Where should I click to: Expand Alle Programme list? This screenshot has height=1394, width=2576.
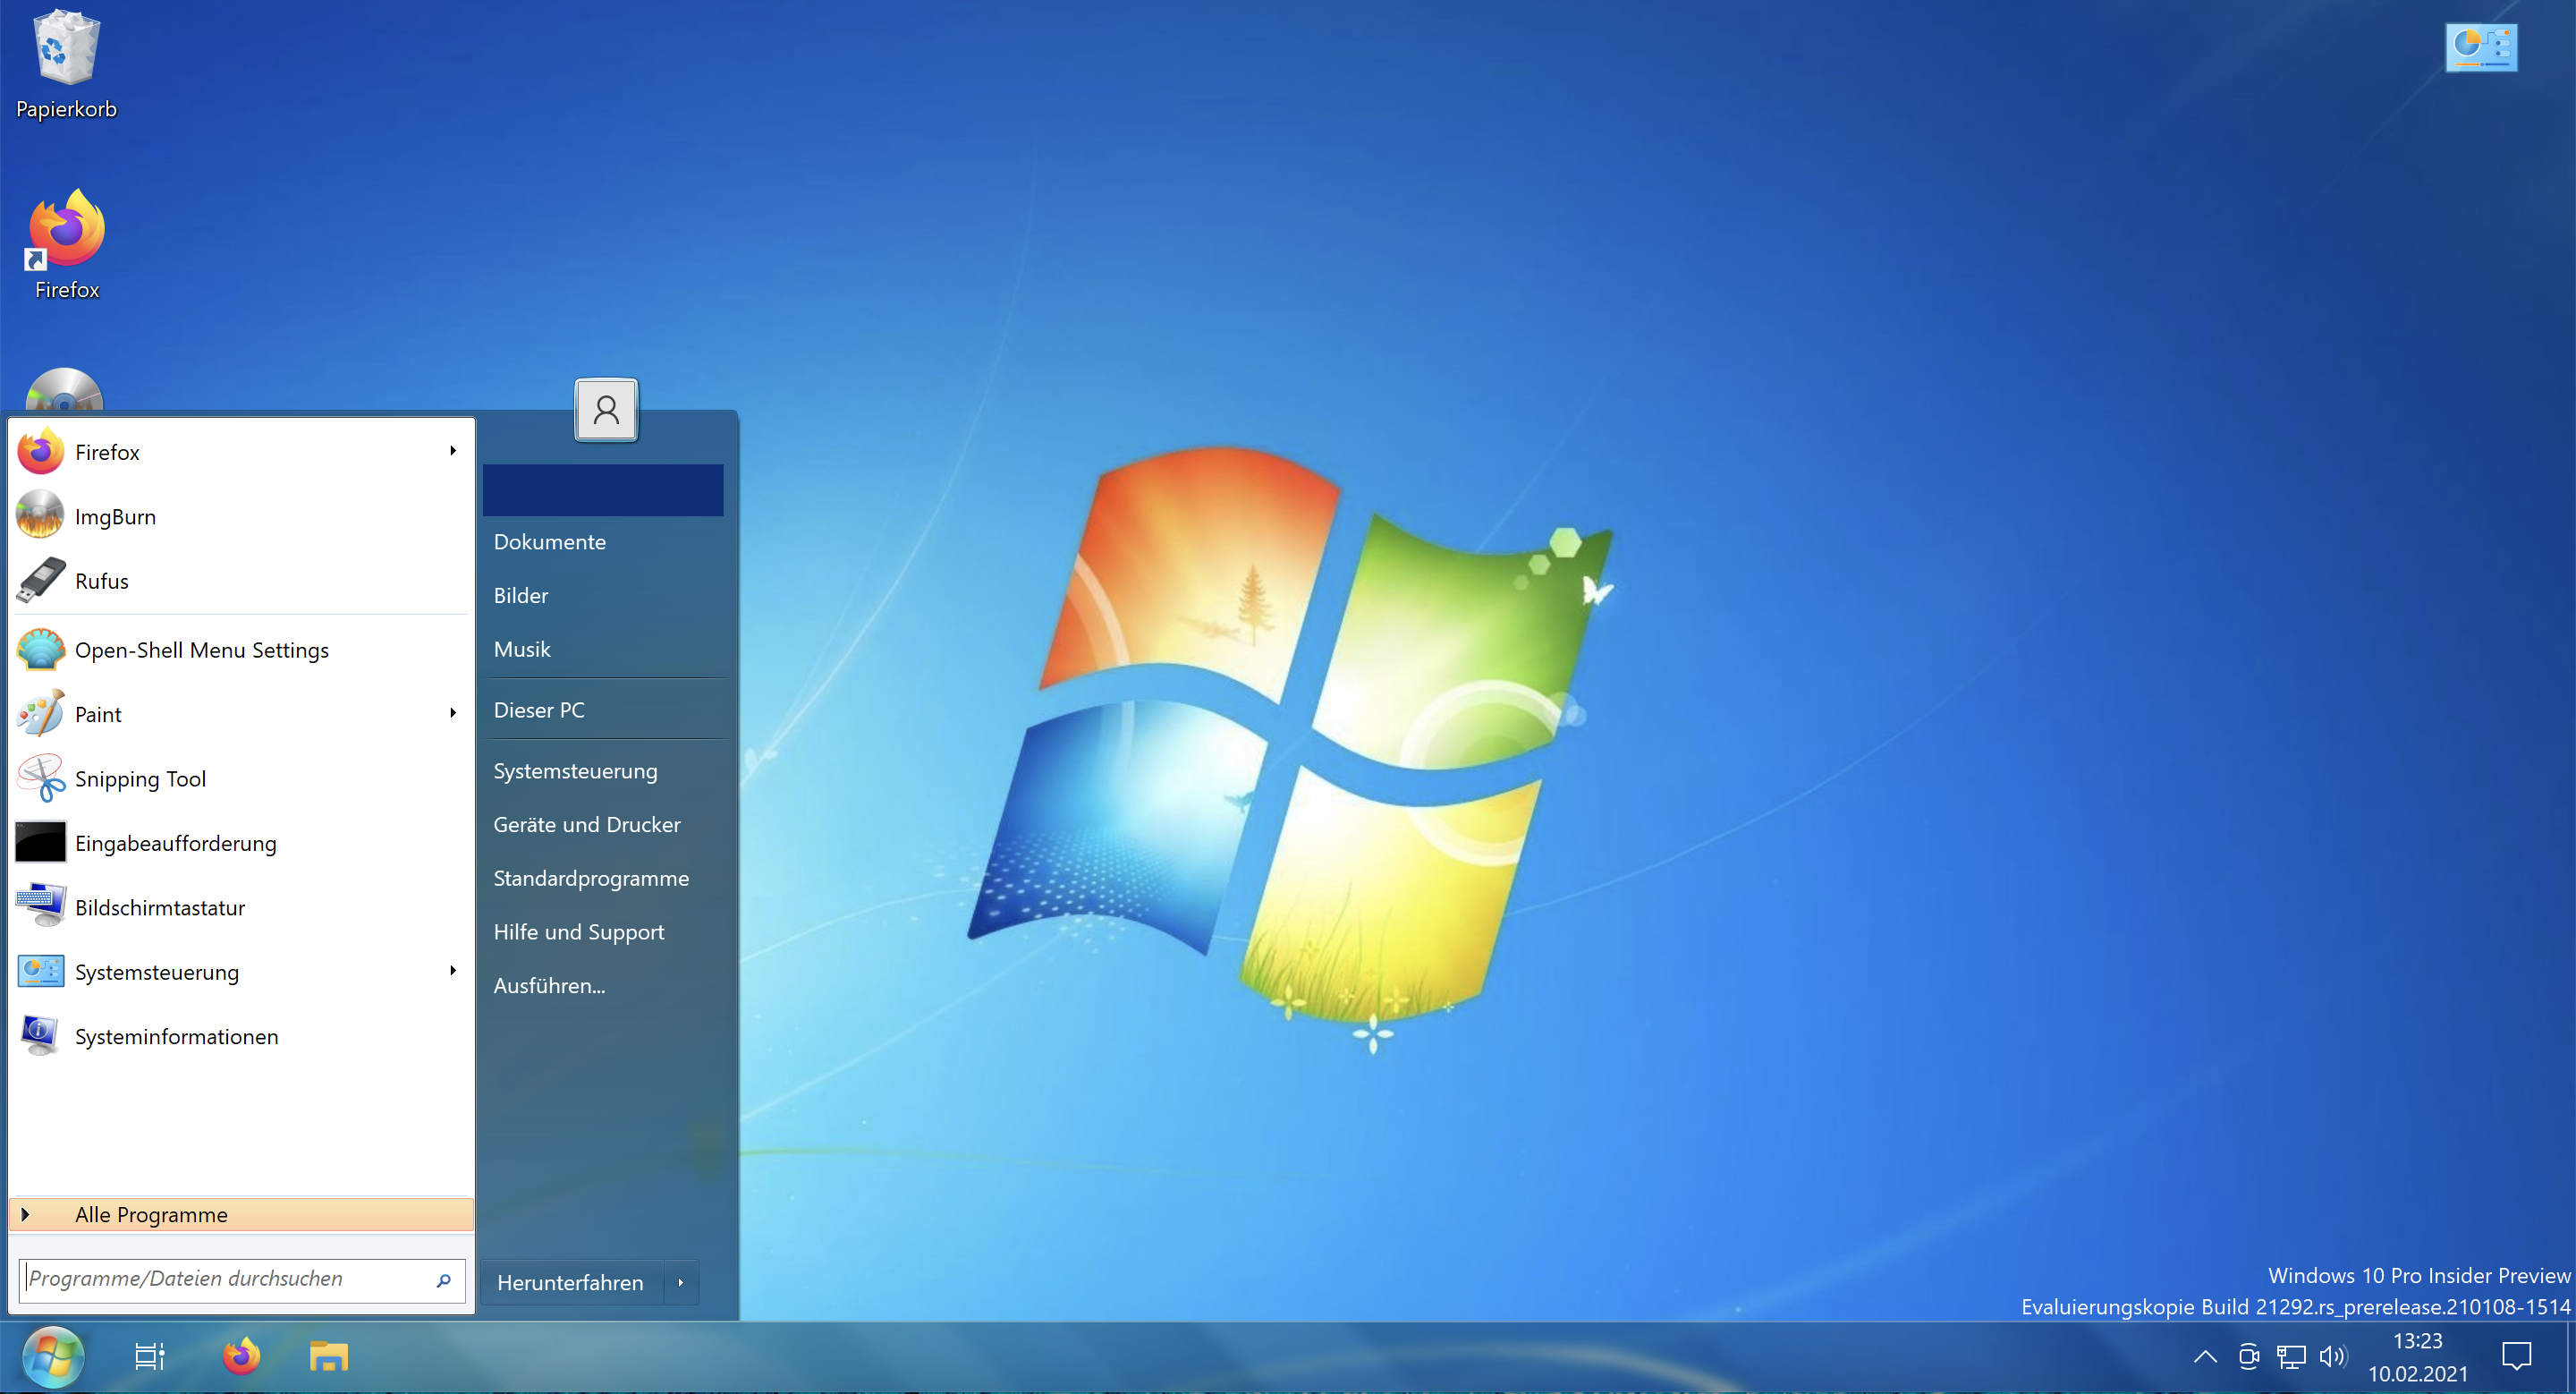coord(150,1214)
